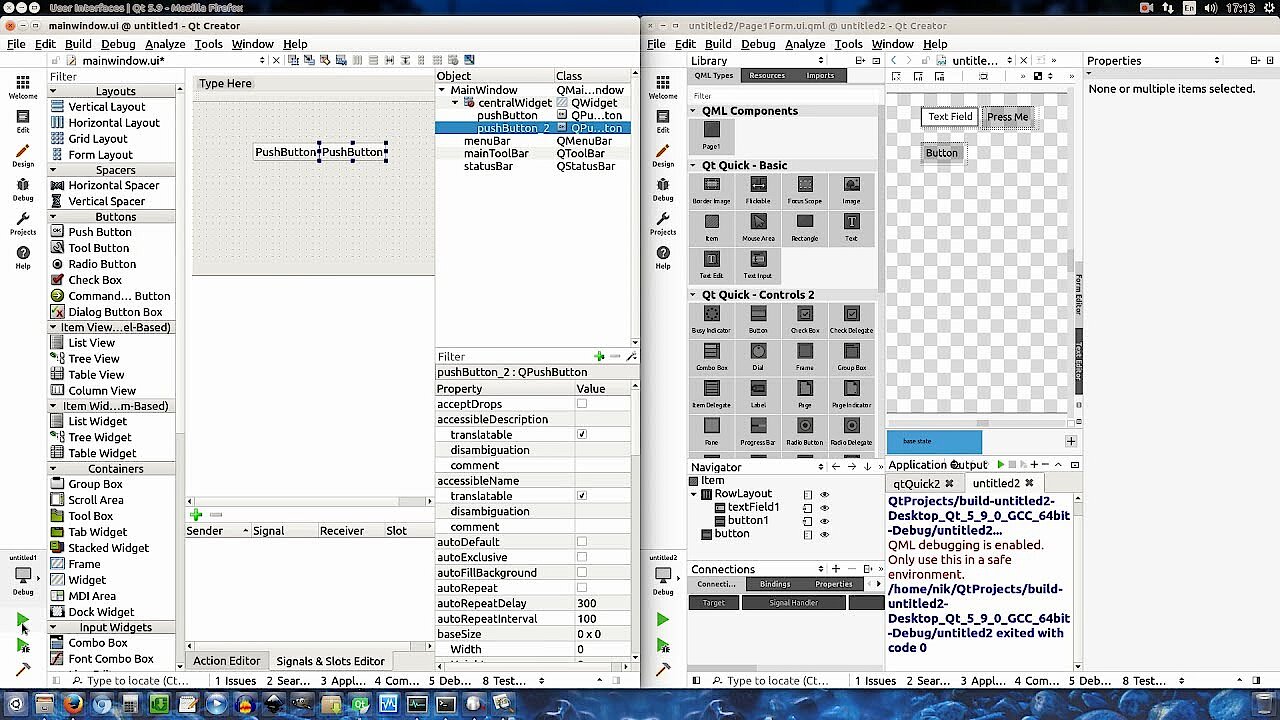This screenshot has height=720, width=1280.
Task: Open Projects mode in untitled1 window sidebar
Action: click(x=23, y=223)
